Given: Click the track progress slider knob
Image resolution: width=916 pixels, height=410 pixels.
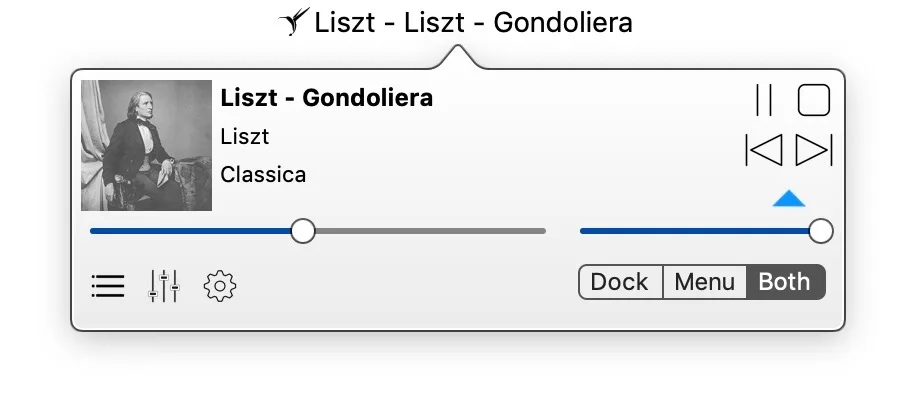Looking at the screenshot, I should (x=302, y=231).
